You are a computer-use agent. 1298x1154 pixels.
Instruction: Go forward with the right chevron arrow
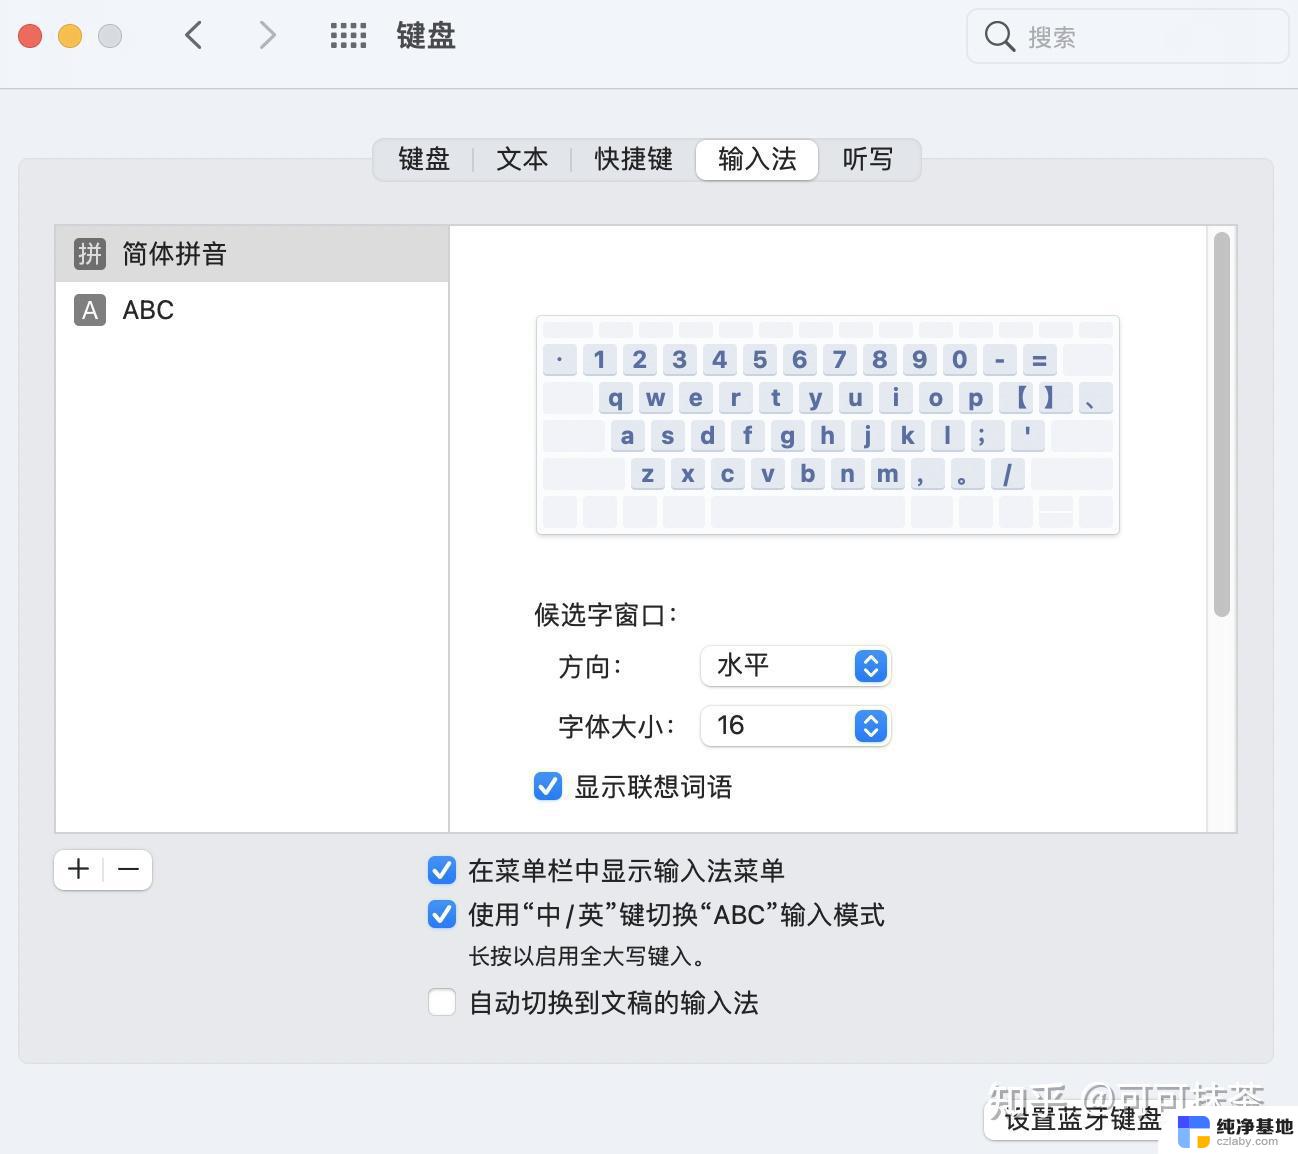(267, 36)
